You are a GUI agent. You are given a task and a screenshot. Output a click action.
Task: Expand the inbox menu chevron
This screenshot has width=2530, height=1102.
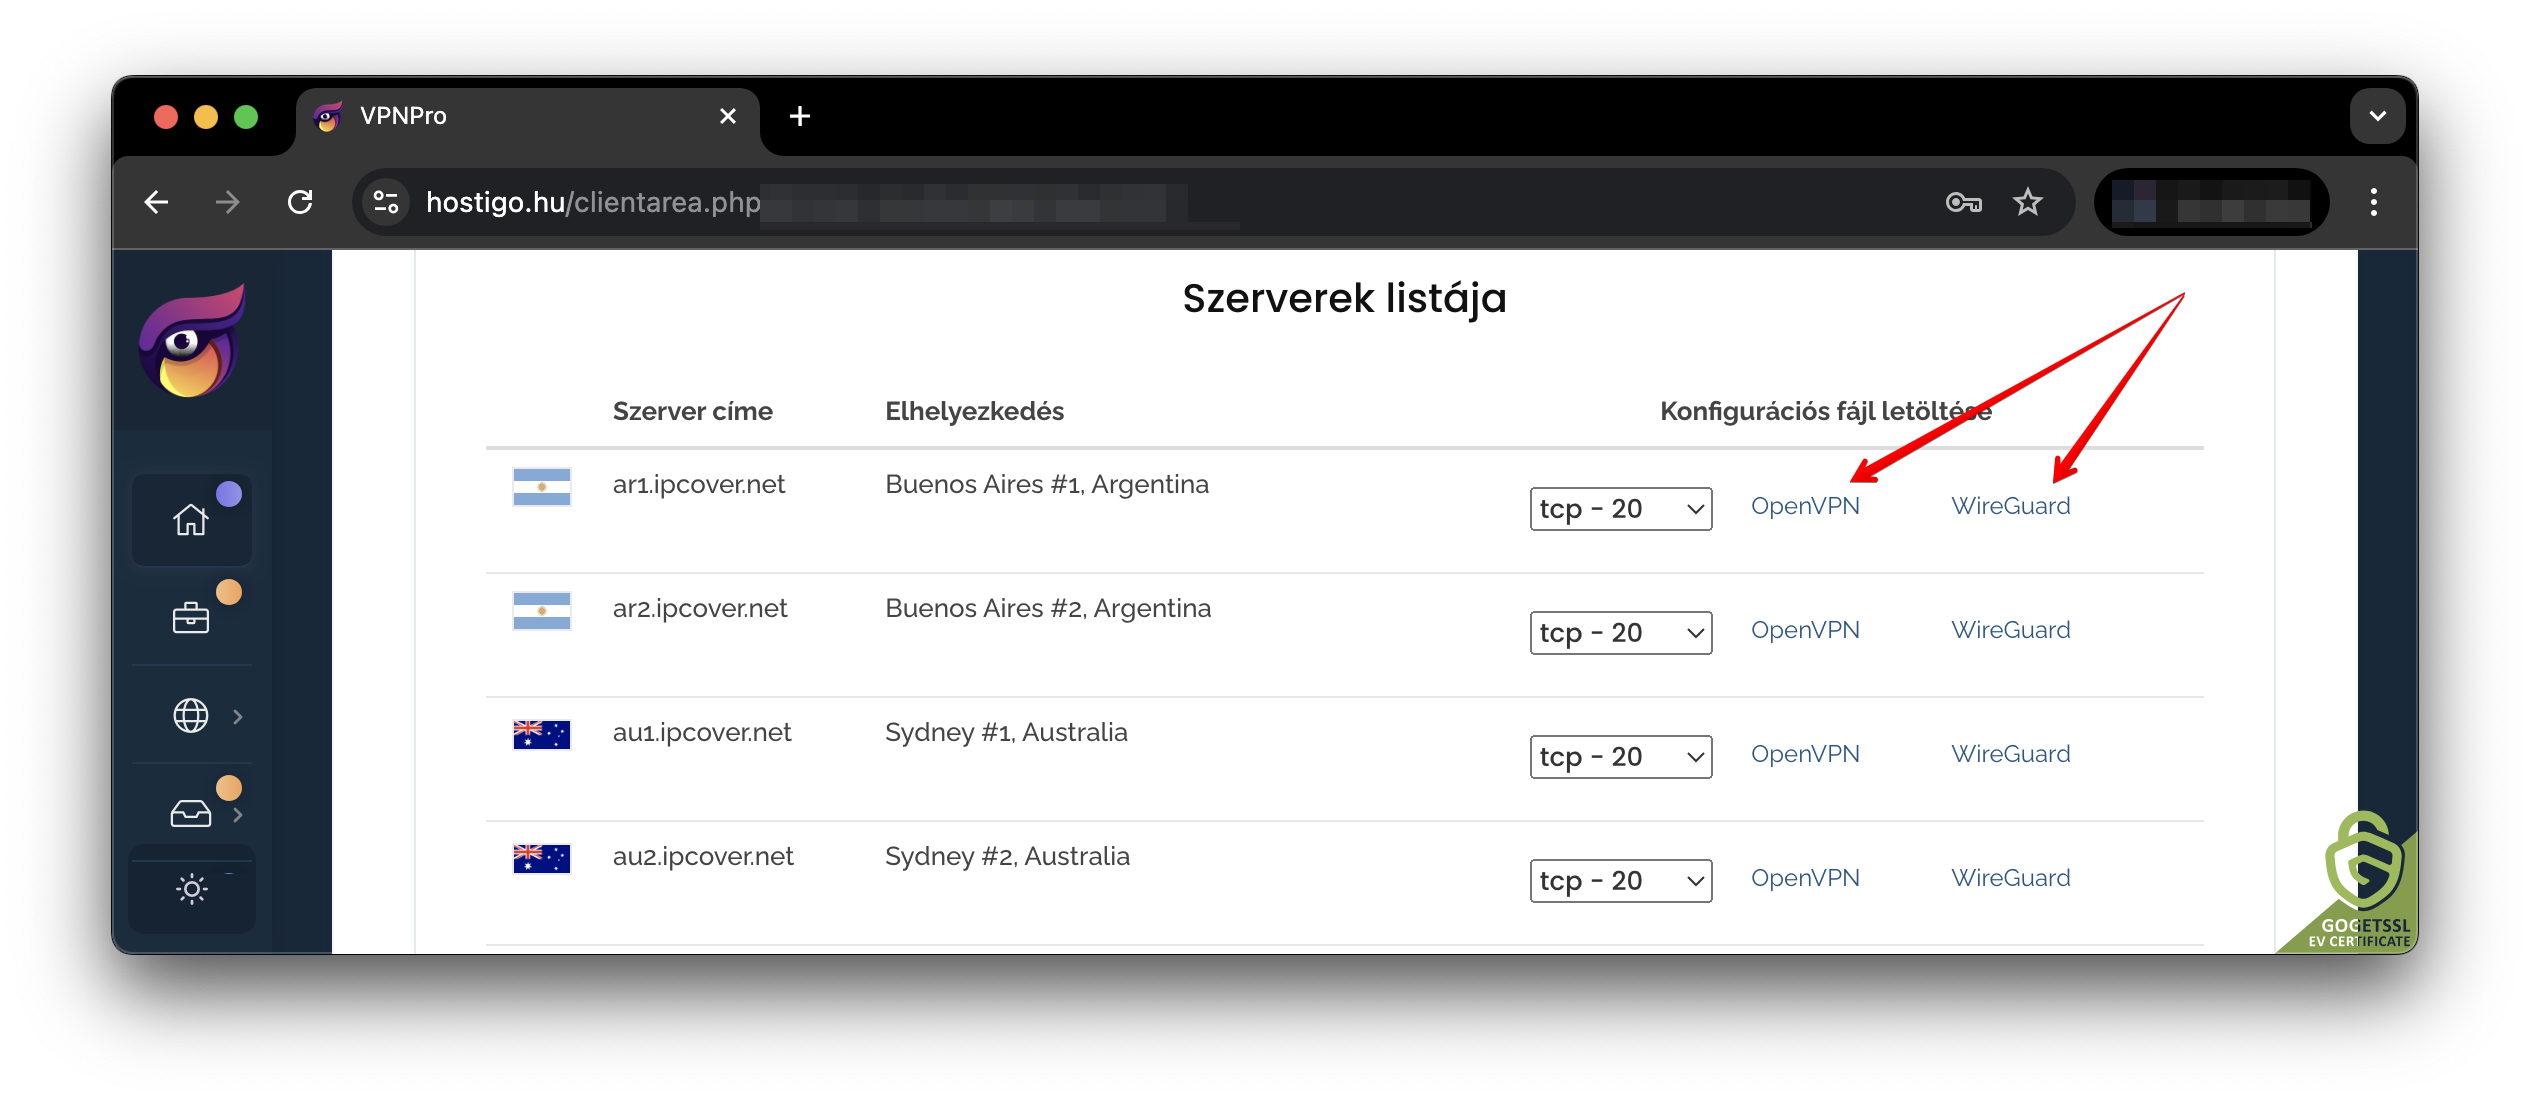click(x=238, y=814)
